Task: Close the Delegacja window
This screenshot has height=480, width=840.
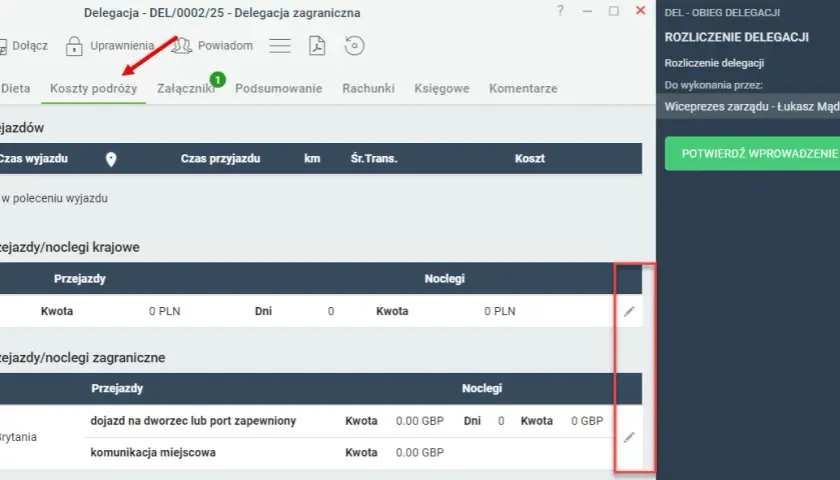Action: (x=640, y=10)
